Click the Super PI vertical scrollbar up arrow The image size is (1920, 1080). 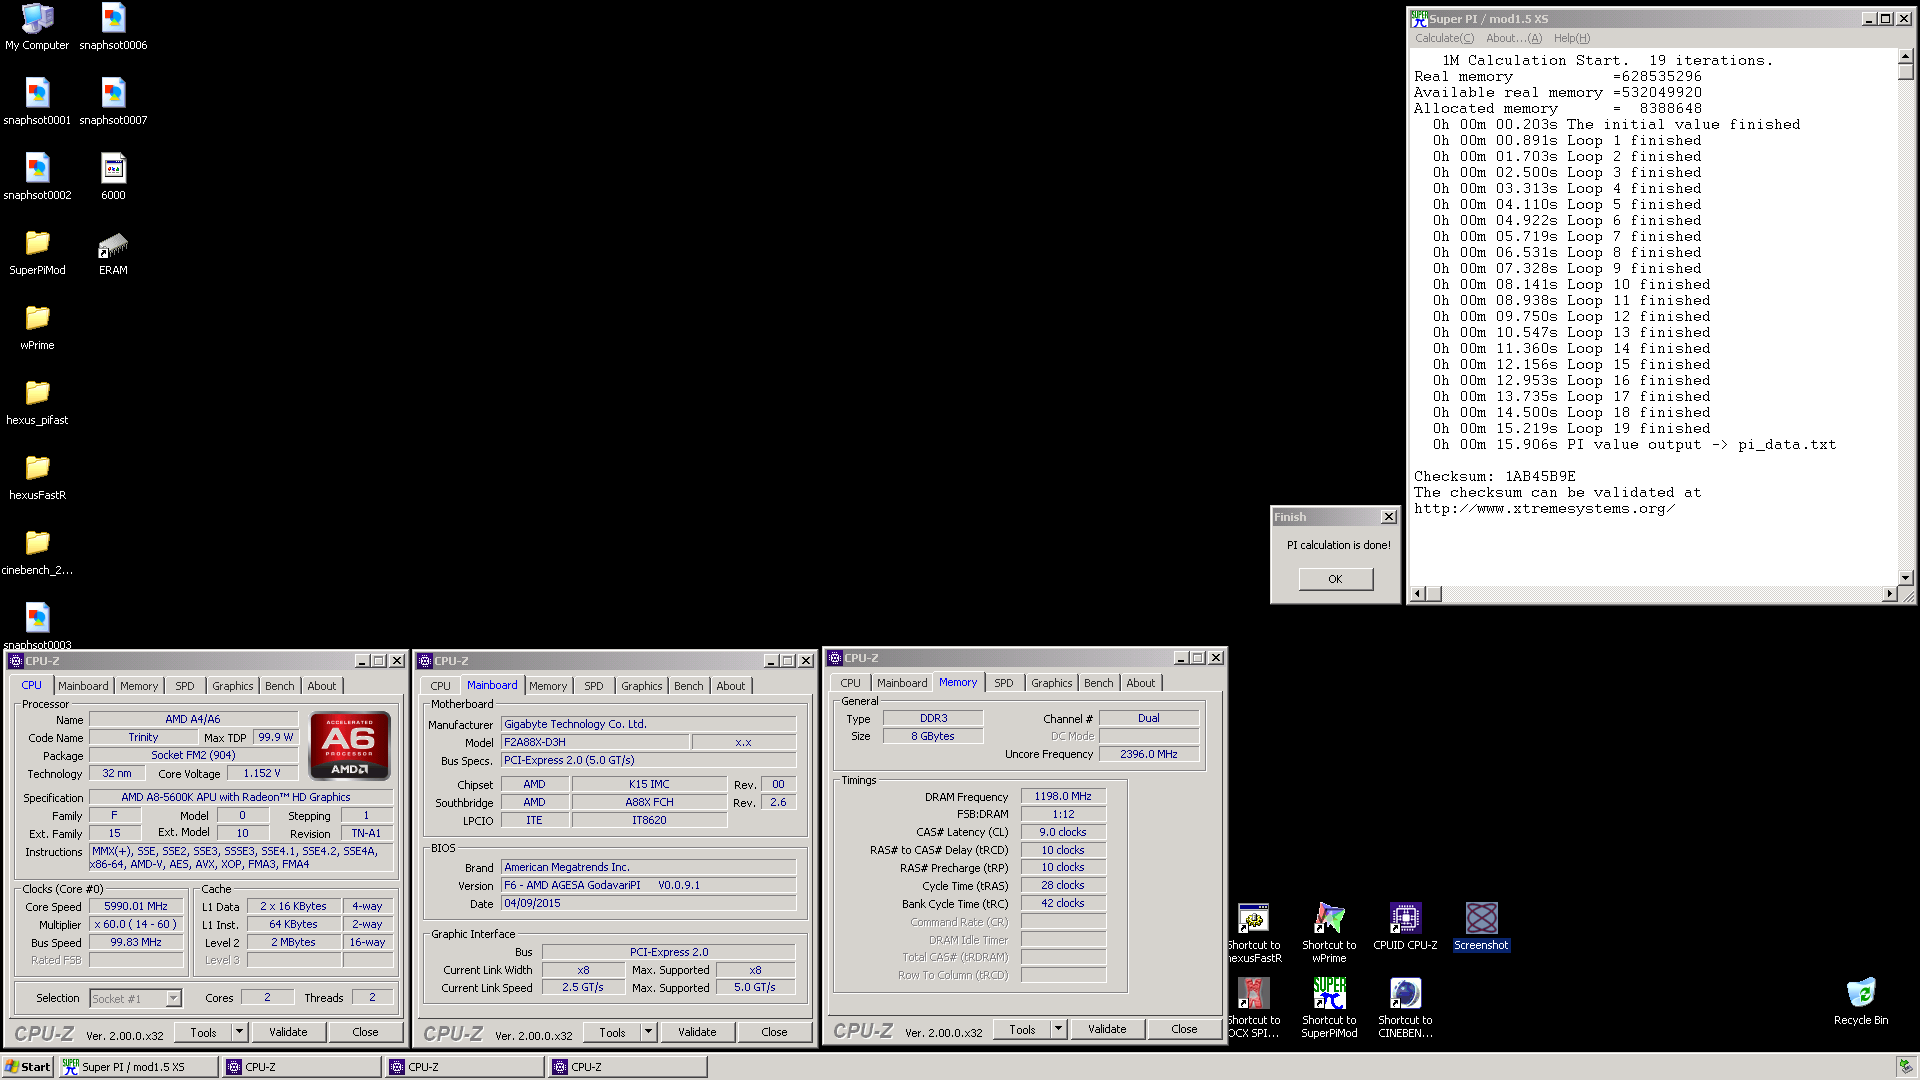click(1905, 57)
